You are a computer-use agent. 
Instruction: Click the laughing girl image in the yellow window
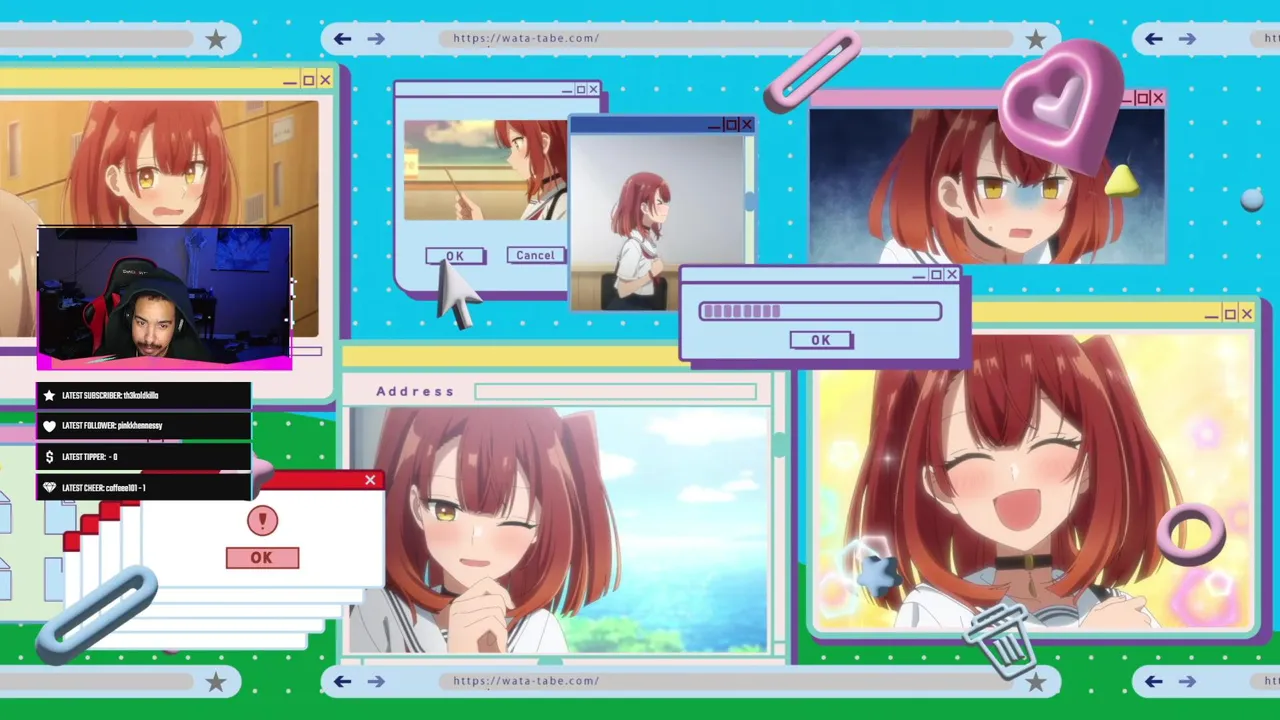pos(1035,482)
